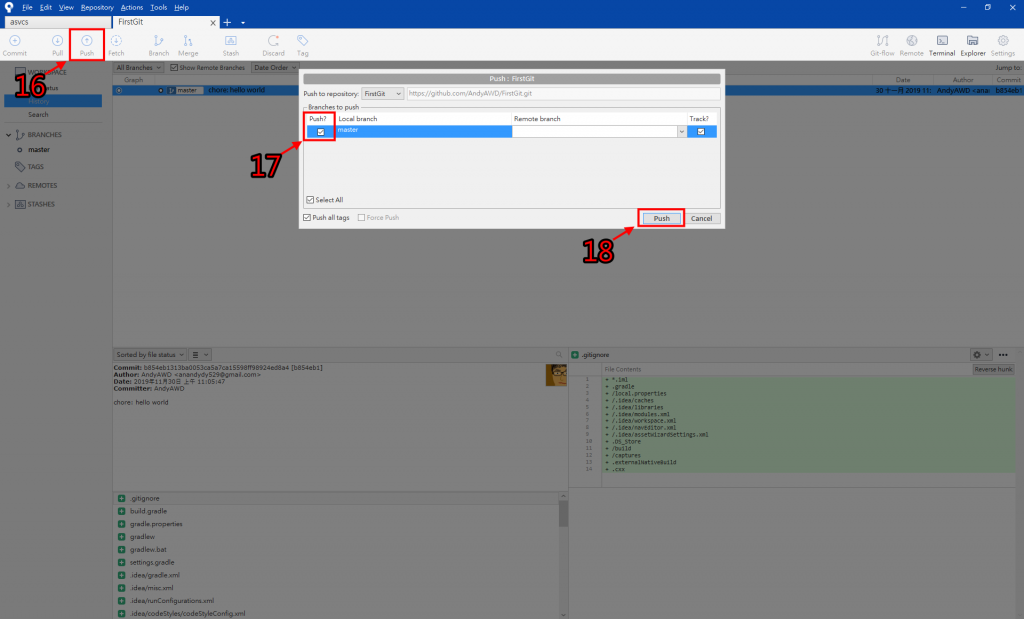This screenshot has width=1024, height=619.
Task: Open the list view mode dropdown
Action: (x=200, y=355)
